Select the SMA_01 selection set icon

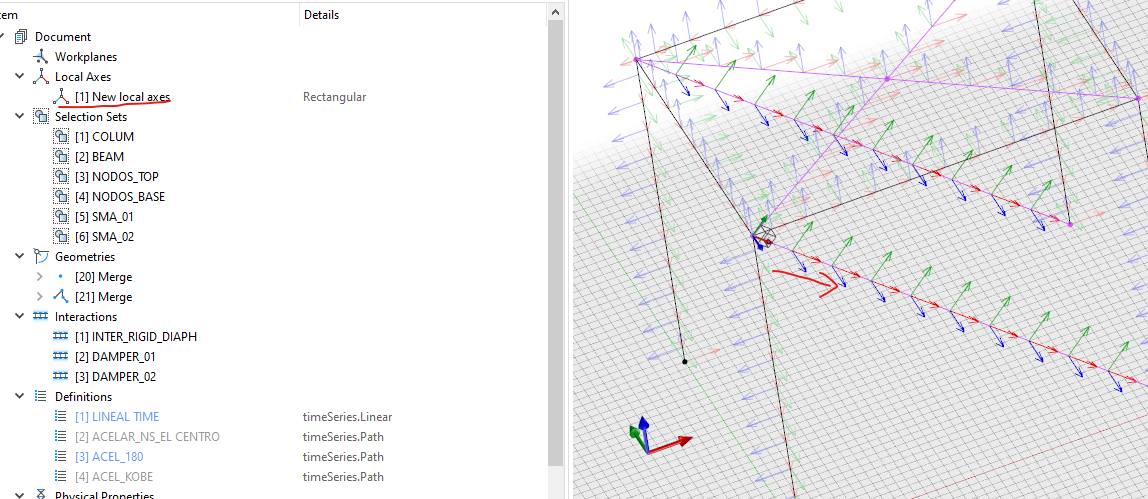[x=61, y=217]
